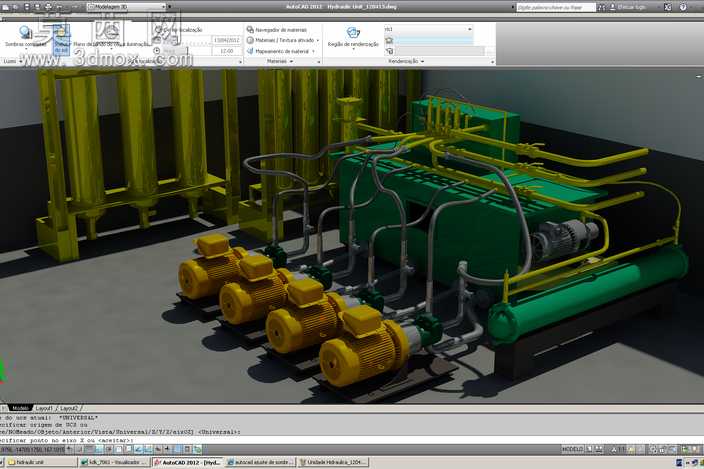Switch to the Layout1 tab
Viewport: 704px width, 469px height.
[x=44, y=408]
